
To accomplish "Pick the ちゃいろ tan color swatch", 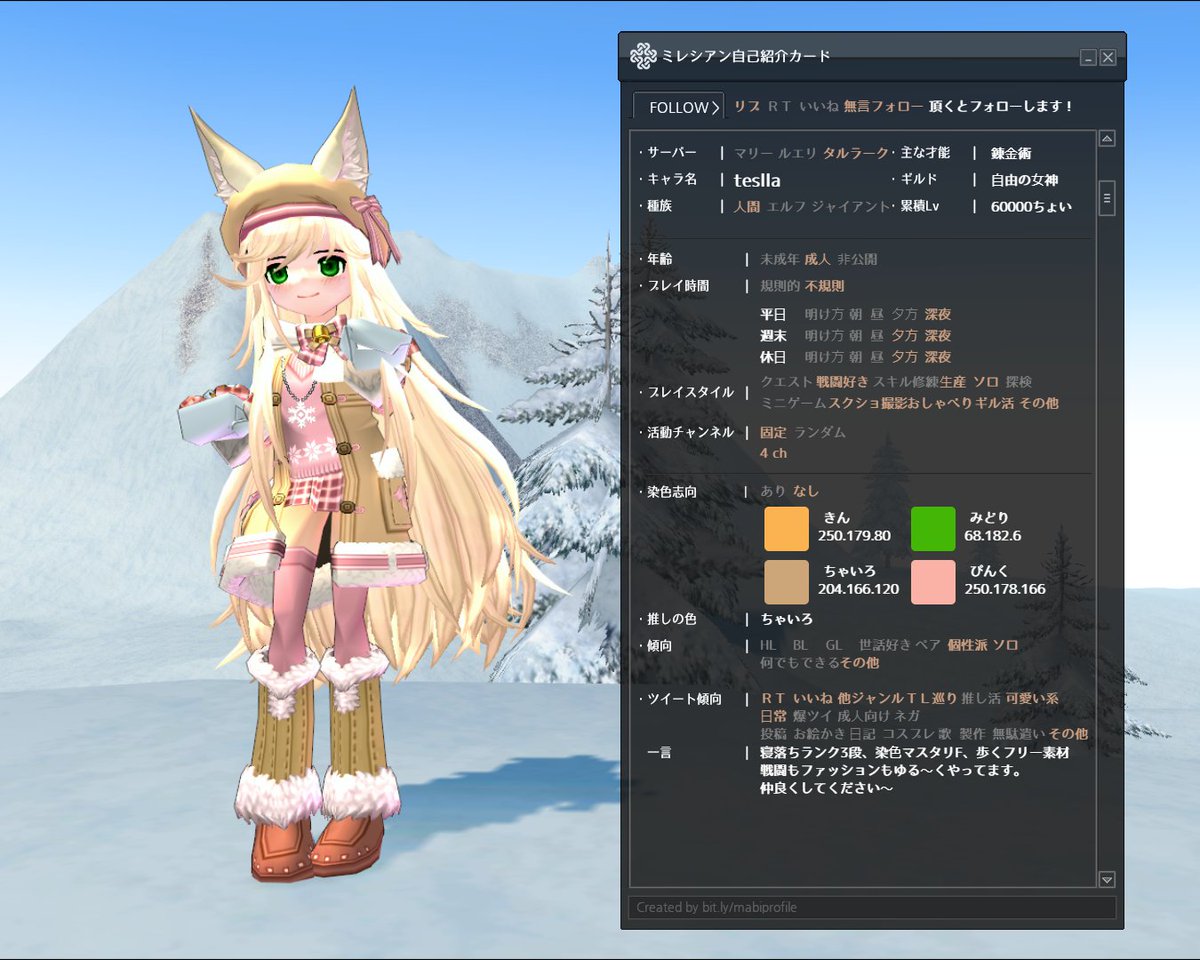I will pos(786,582).
